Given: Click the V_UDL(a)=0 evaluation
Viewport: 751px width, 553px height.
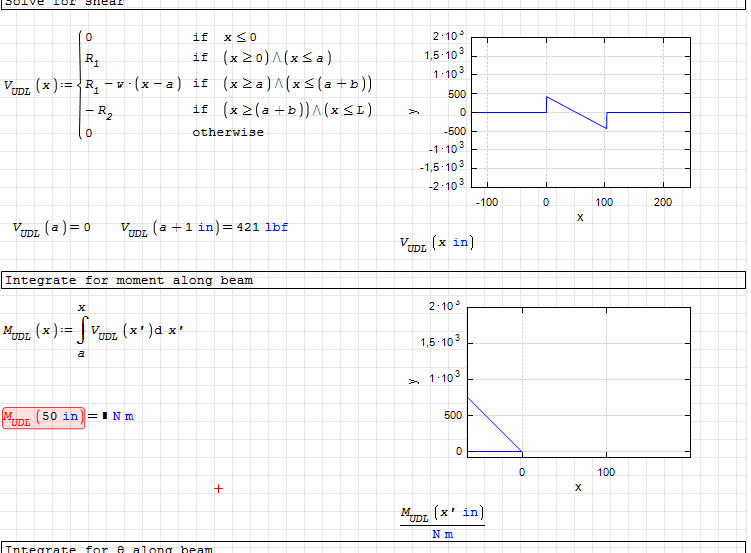Looking at the screenshot, I should 51,228.
